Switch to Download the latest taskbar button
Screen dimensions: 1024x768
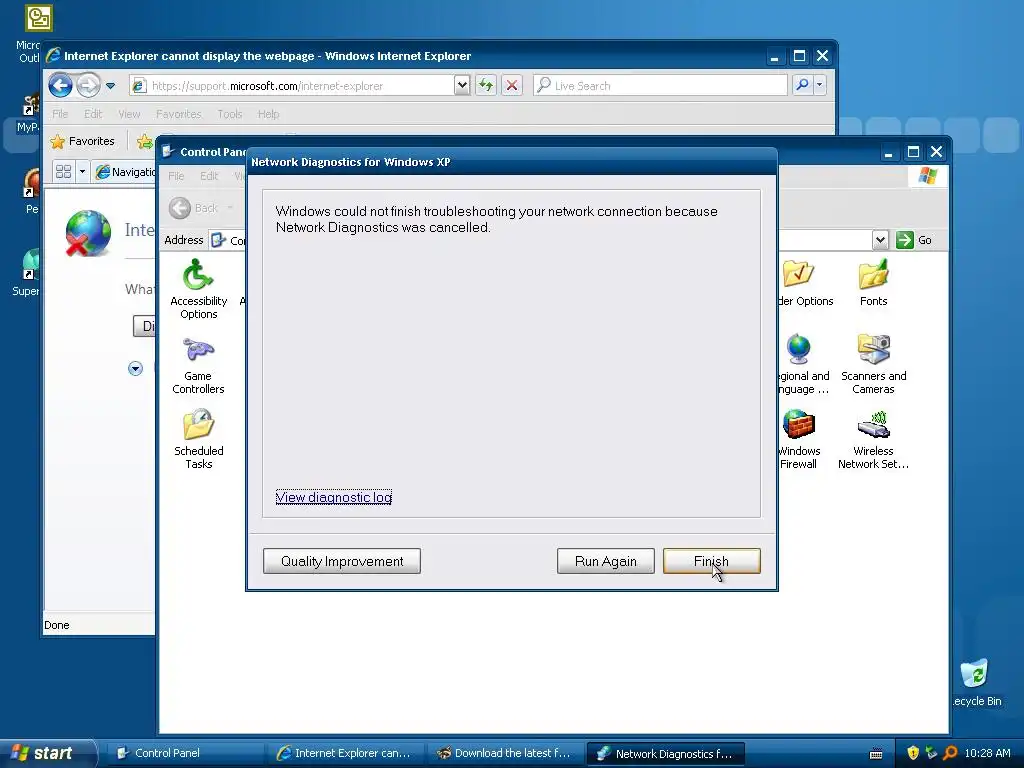click(505, 753)
